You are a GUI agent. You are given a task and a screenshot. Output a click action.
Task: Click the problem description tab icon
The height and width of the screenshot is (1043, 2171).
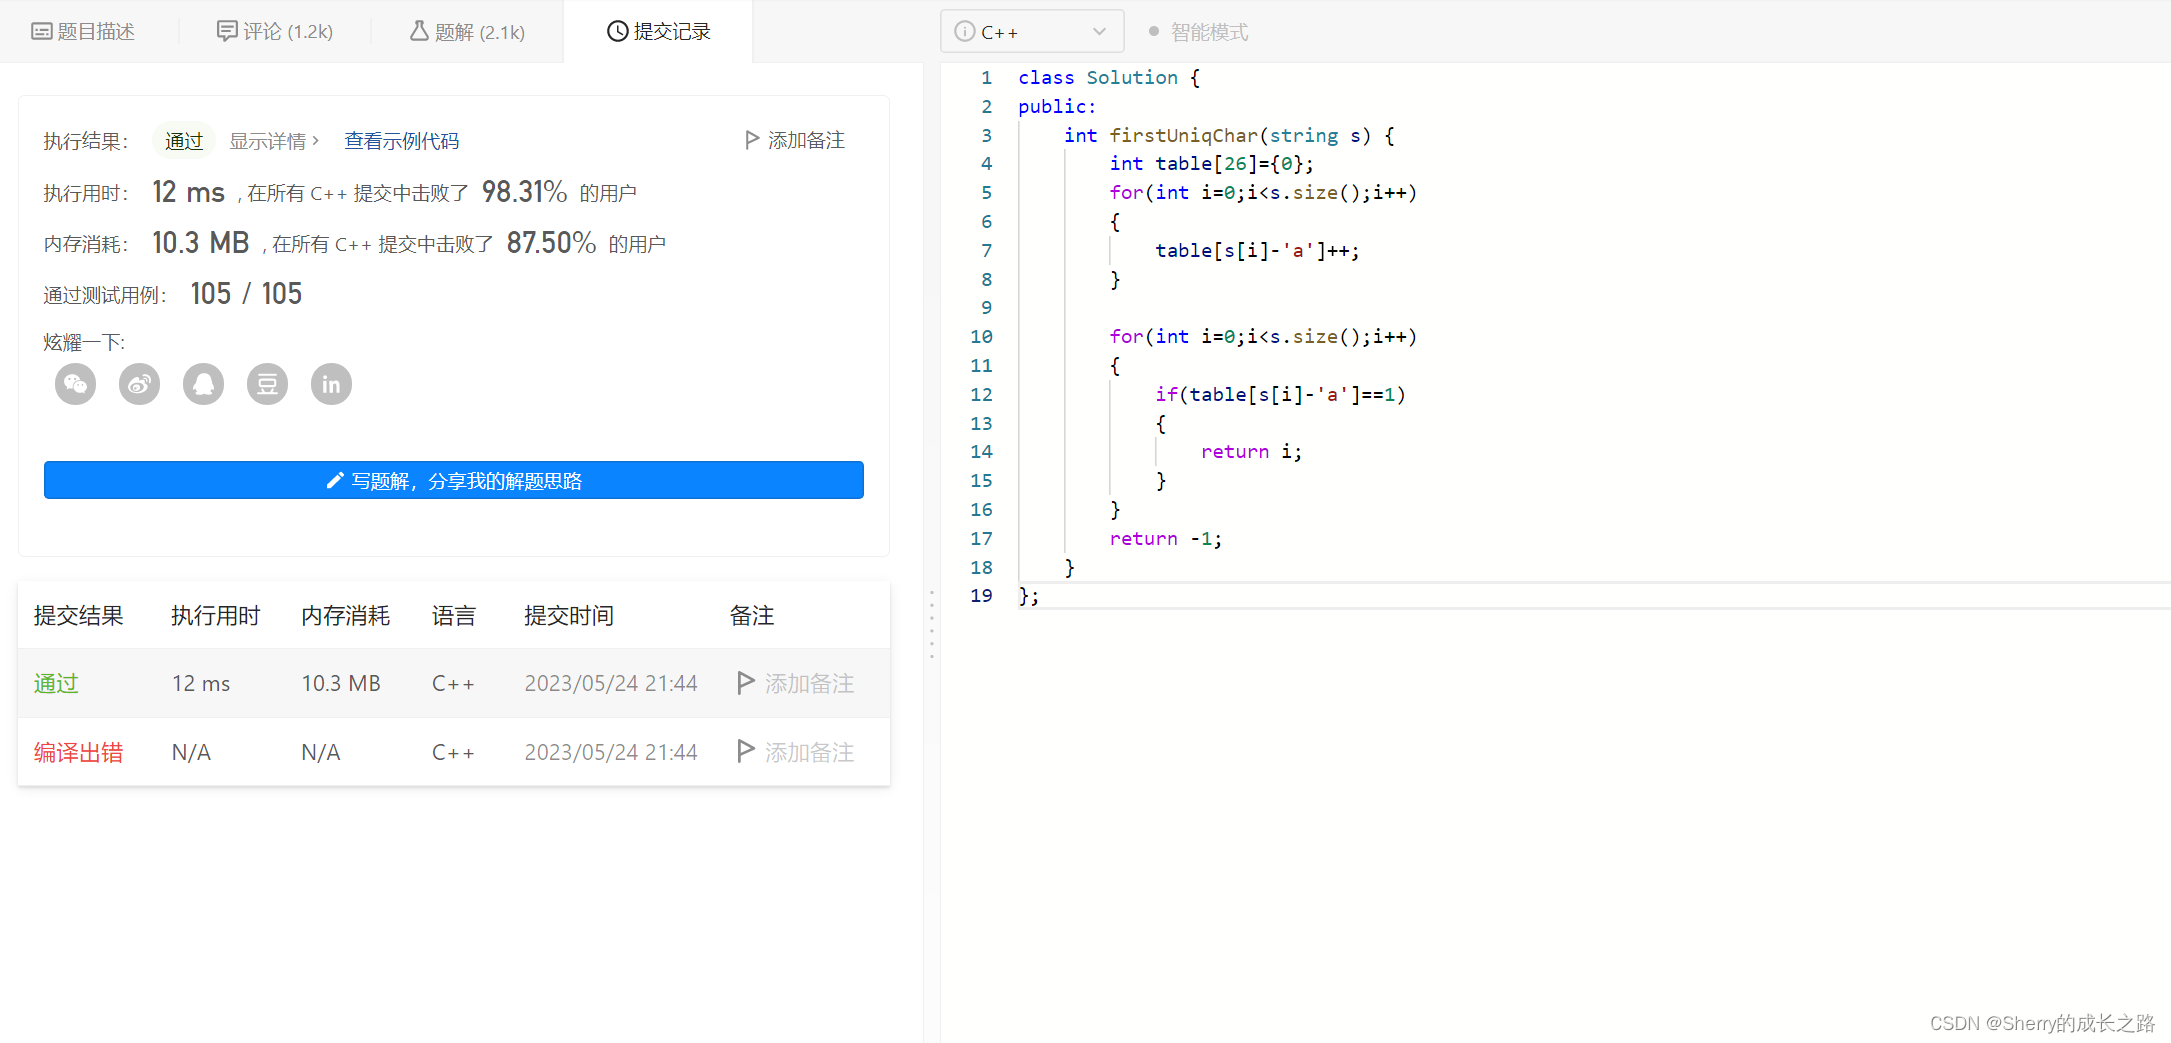pos(41,31)
